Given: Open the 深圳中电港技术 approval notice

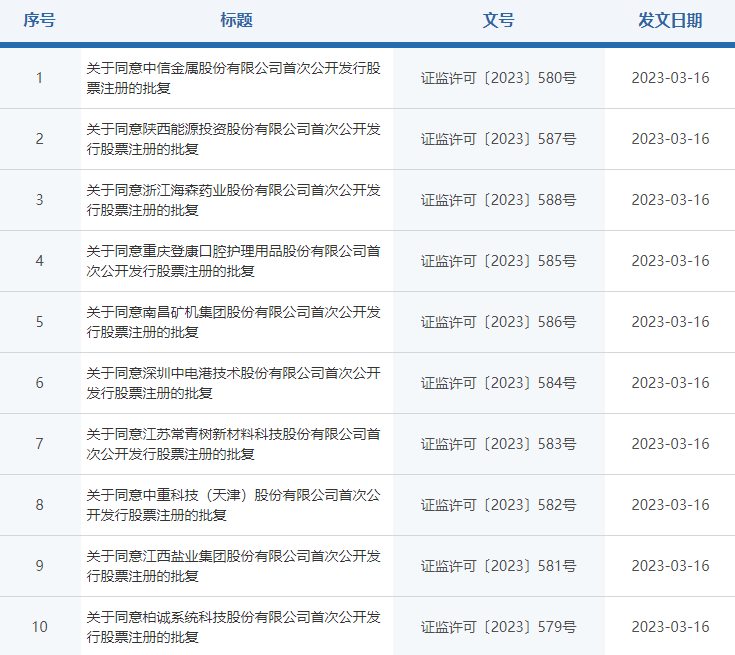Looking at the screenshot, I should coord(233,383).
